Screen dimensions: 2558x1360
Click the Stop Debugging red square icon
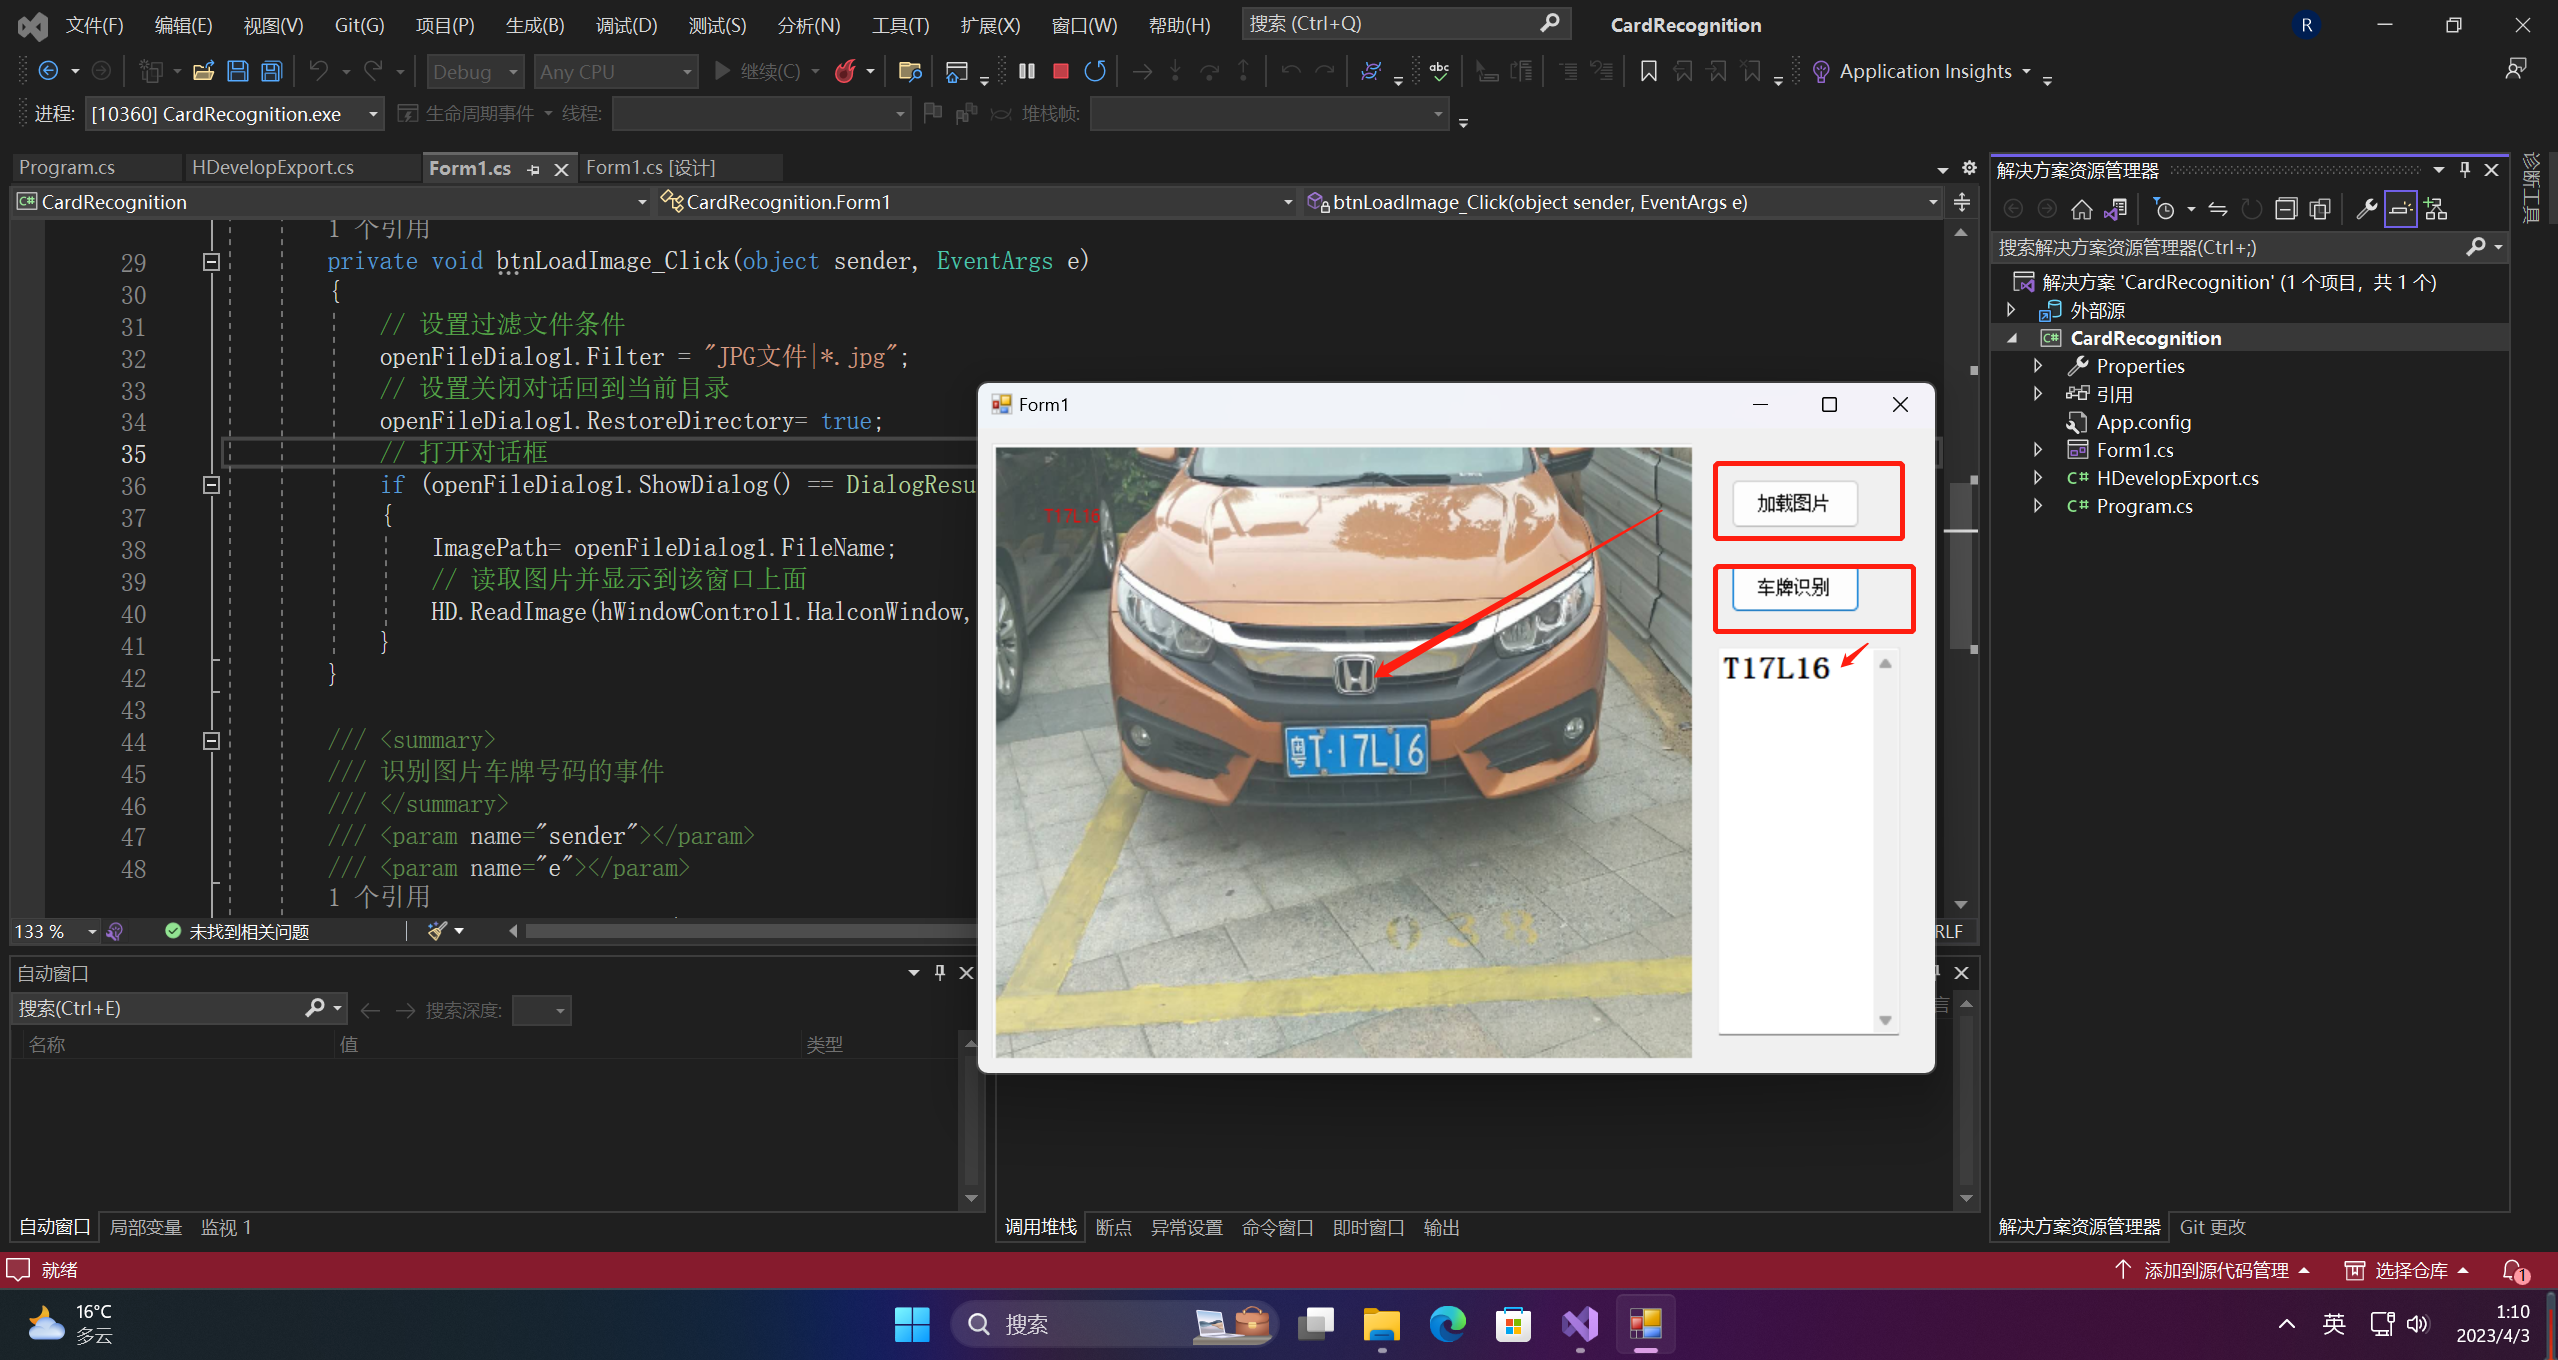(x=1061, y=71)
